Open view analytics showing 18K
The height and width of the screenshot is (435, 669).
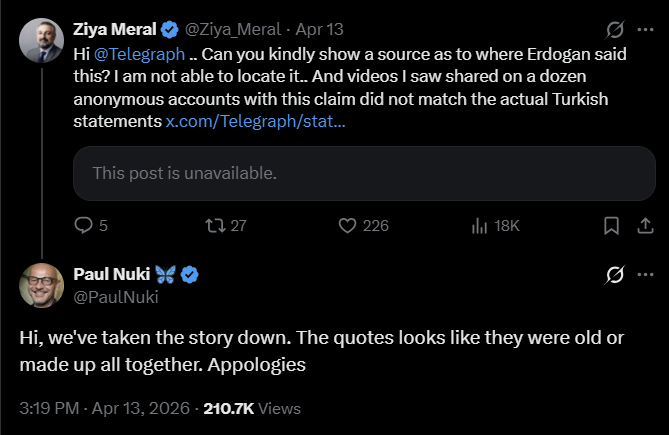click(x=479, y=226)
